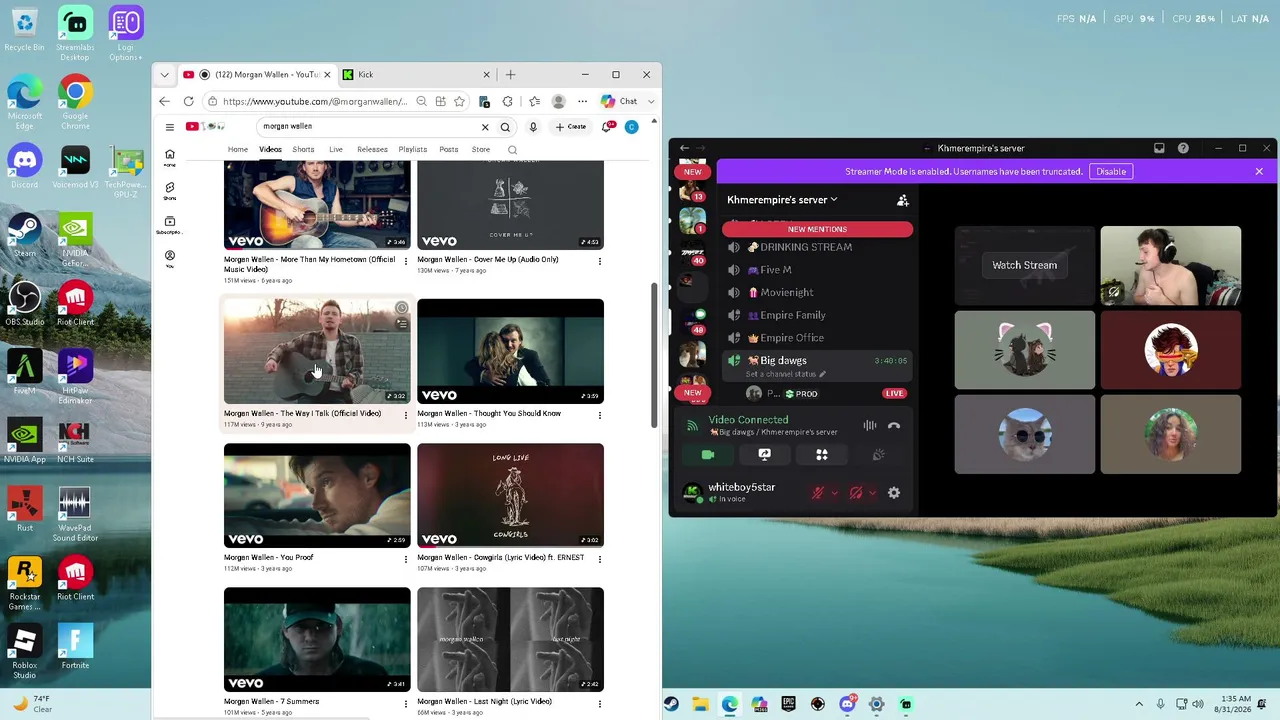Select cat with sunglasses participant tile
The image size is (1280, 720).
[x=1024, y=434]
